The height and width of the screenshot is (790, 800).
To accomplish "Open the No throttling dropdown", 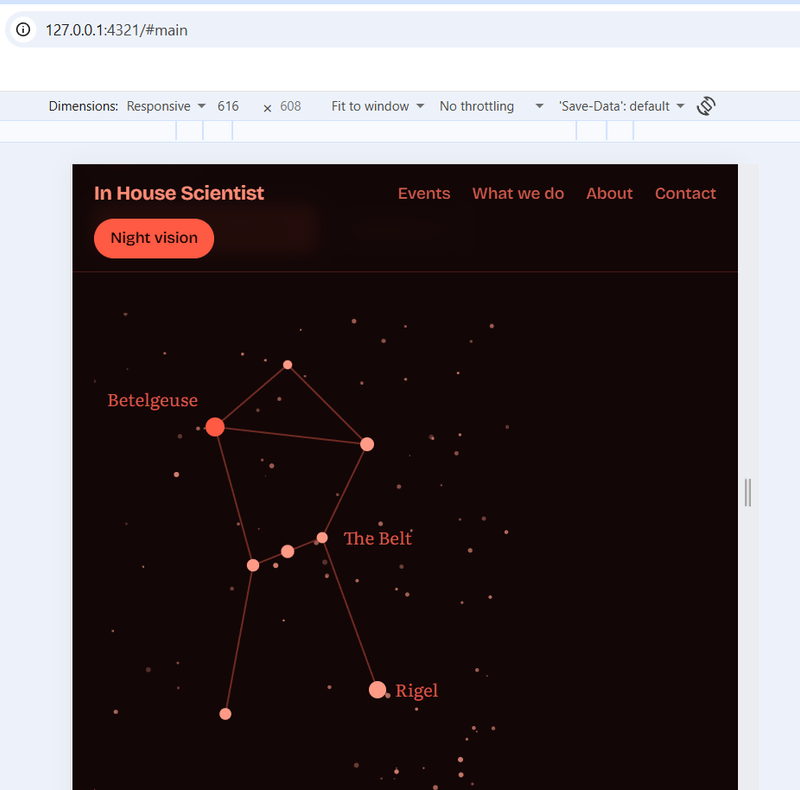I will tap(491, 106).
